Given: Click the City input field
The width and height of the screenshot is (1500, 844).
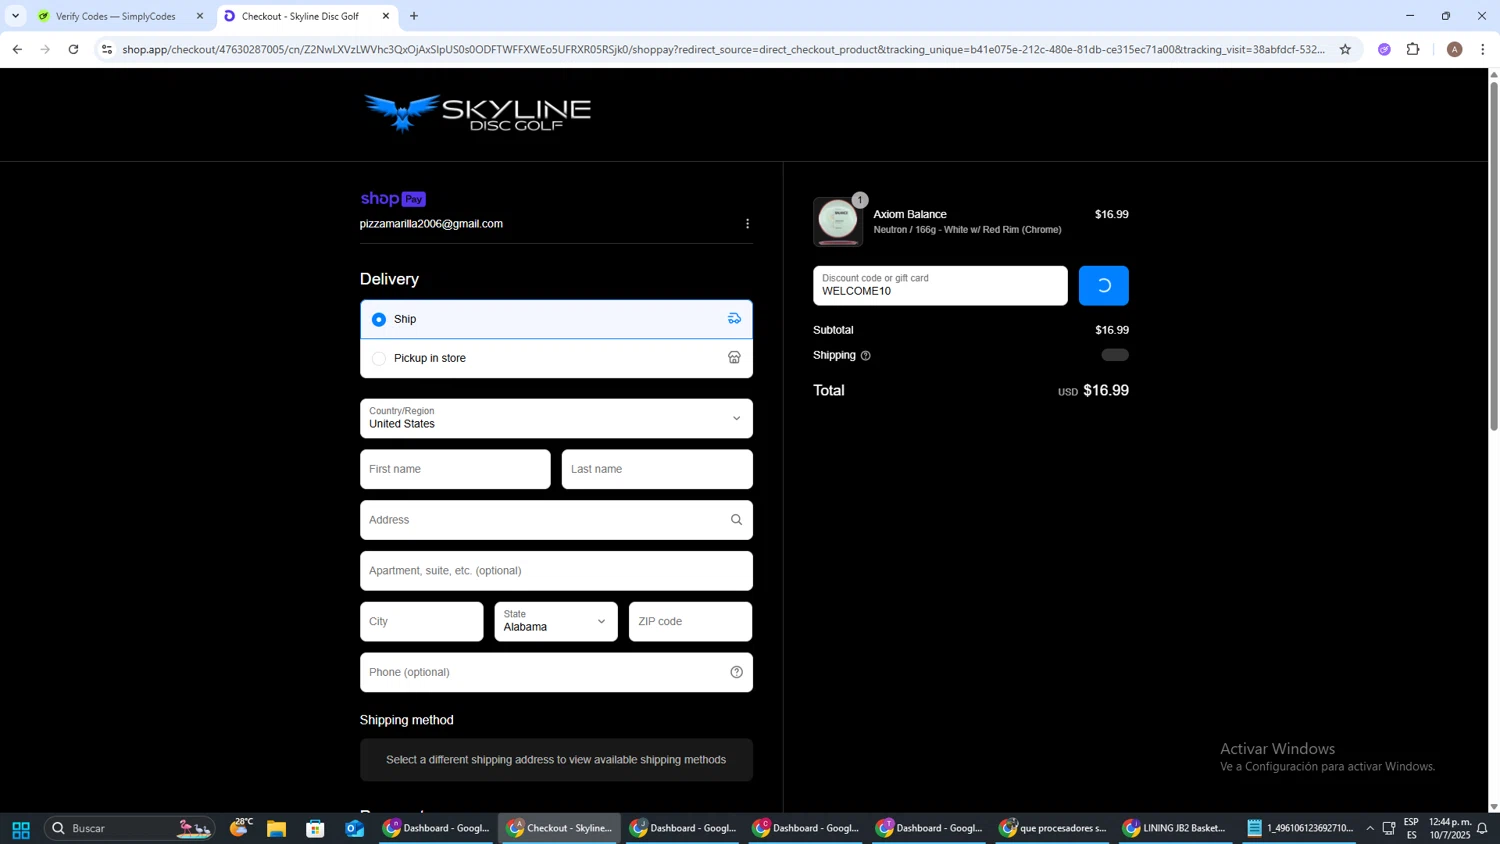Looking at the screenshot, I should pyautogui.click(x=421, y=621).
